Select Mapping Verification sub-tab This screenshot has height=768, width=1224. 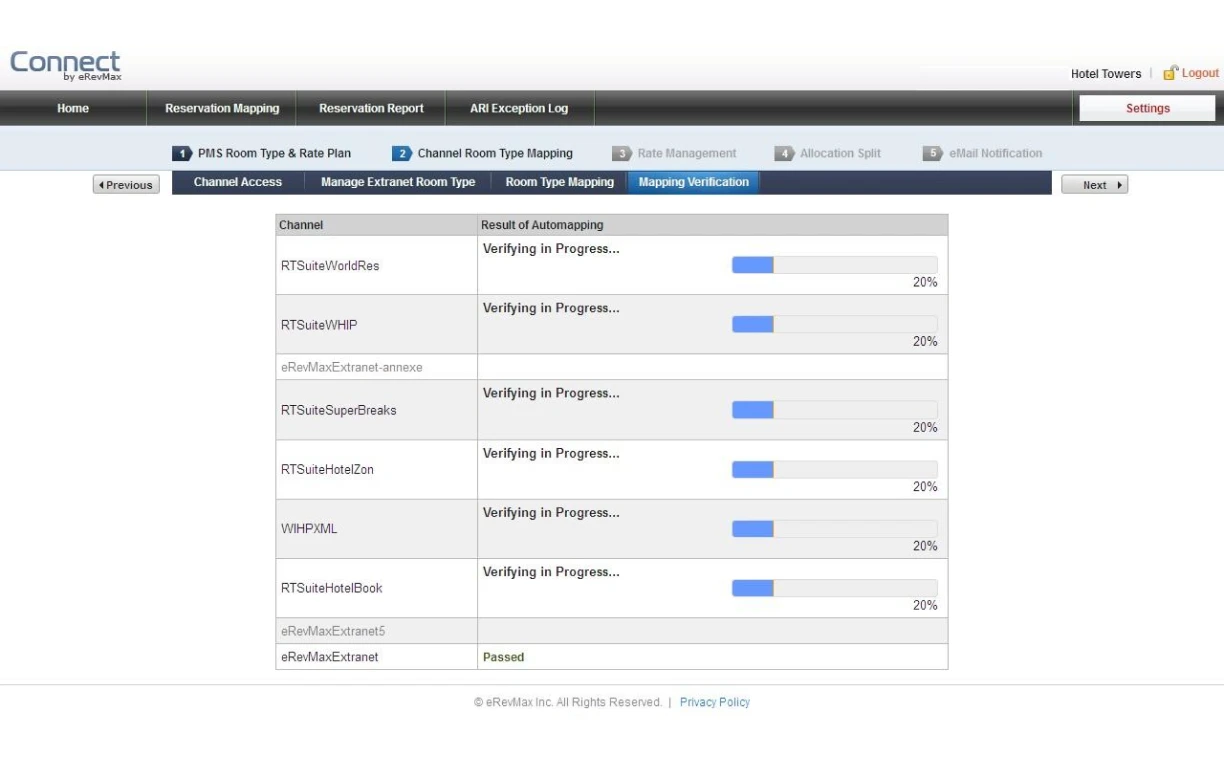click(694, 183)
